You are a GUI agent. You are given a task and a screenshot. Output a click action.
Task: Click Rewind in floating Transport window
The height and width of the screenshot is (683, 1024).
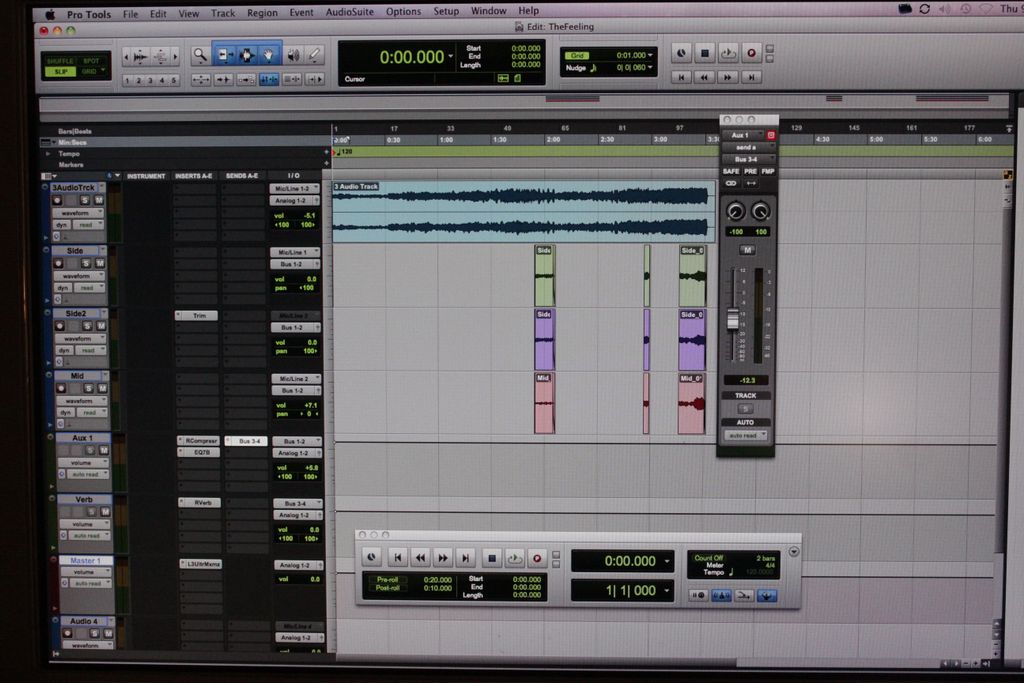[420, 558]
